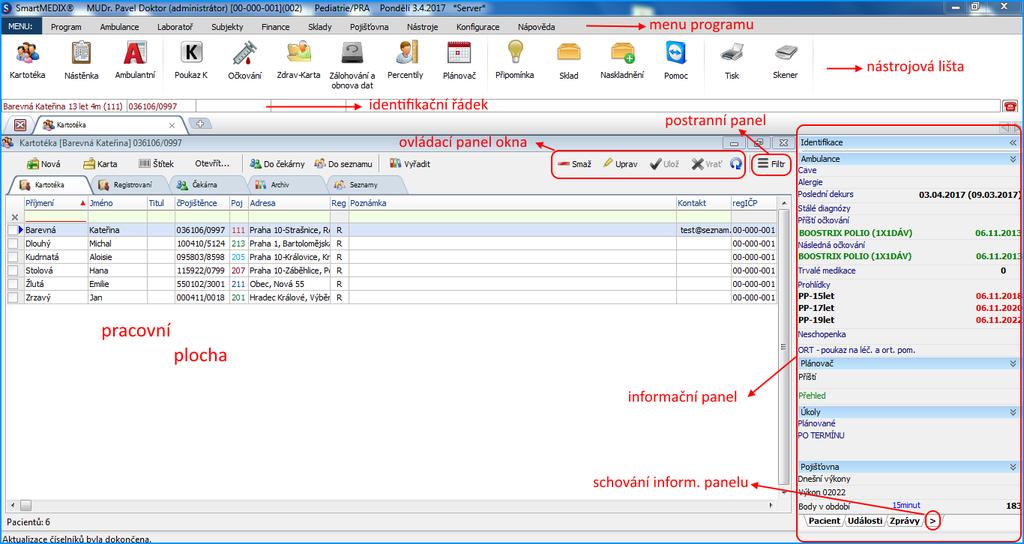Clear filter row with X
1024x544 pixels.
[15, 217]
